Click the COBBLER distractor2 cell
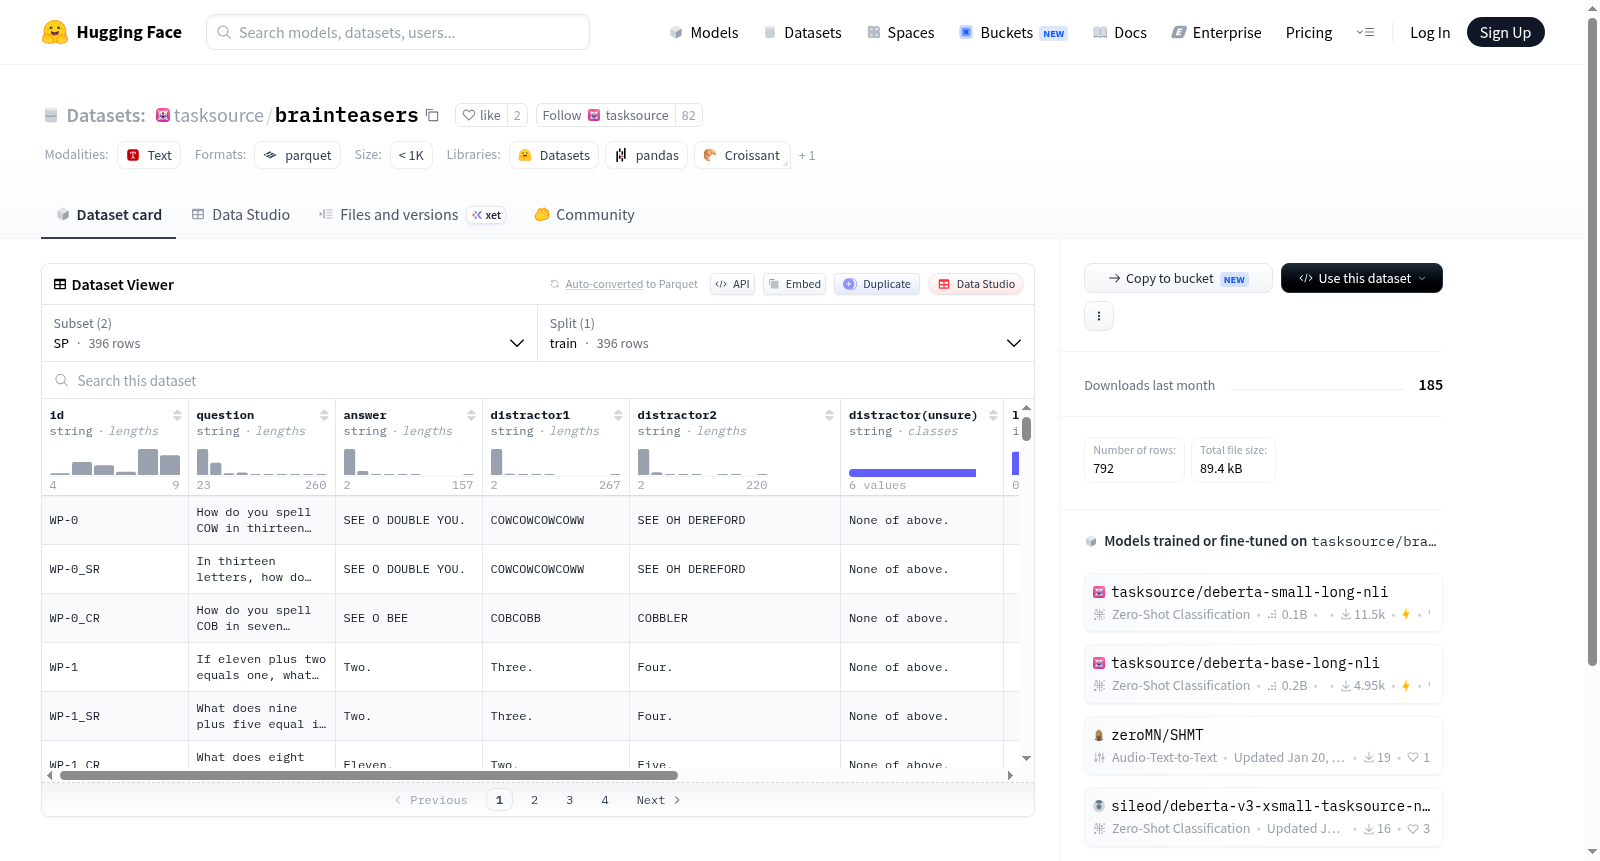 pyautogui.click(x=735, y=618)
